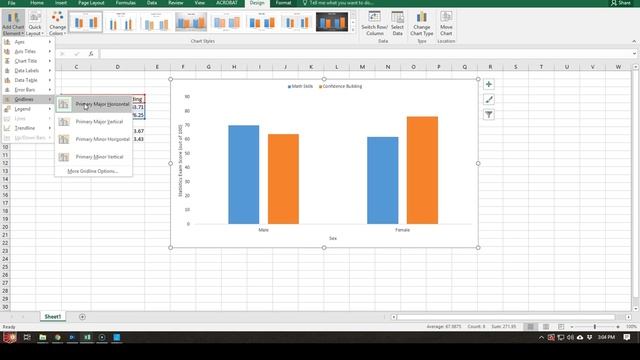Click the horizontal scrollbar track
The width and height of the screenshot is (640, 360).
click(506, 317)
